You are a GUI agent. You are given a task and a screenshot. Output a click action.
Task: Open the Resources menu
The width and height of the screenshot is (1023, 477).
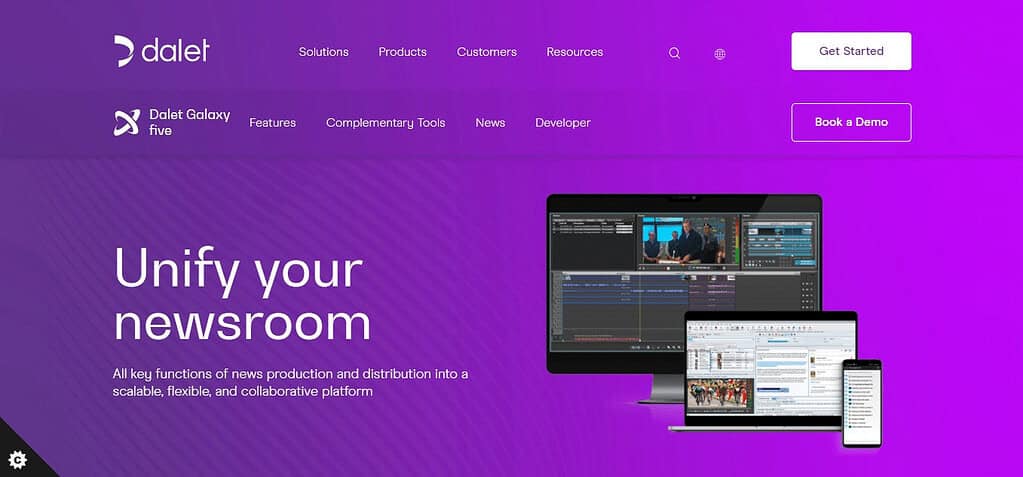tap(575, 52)
